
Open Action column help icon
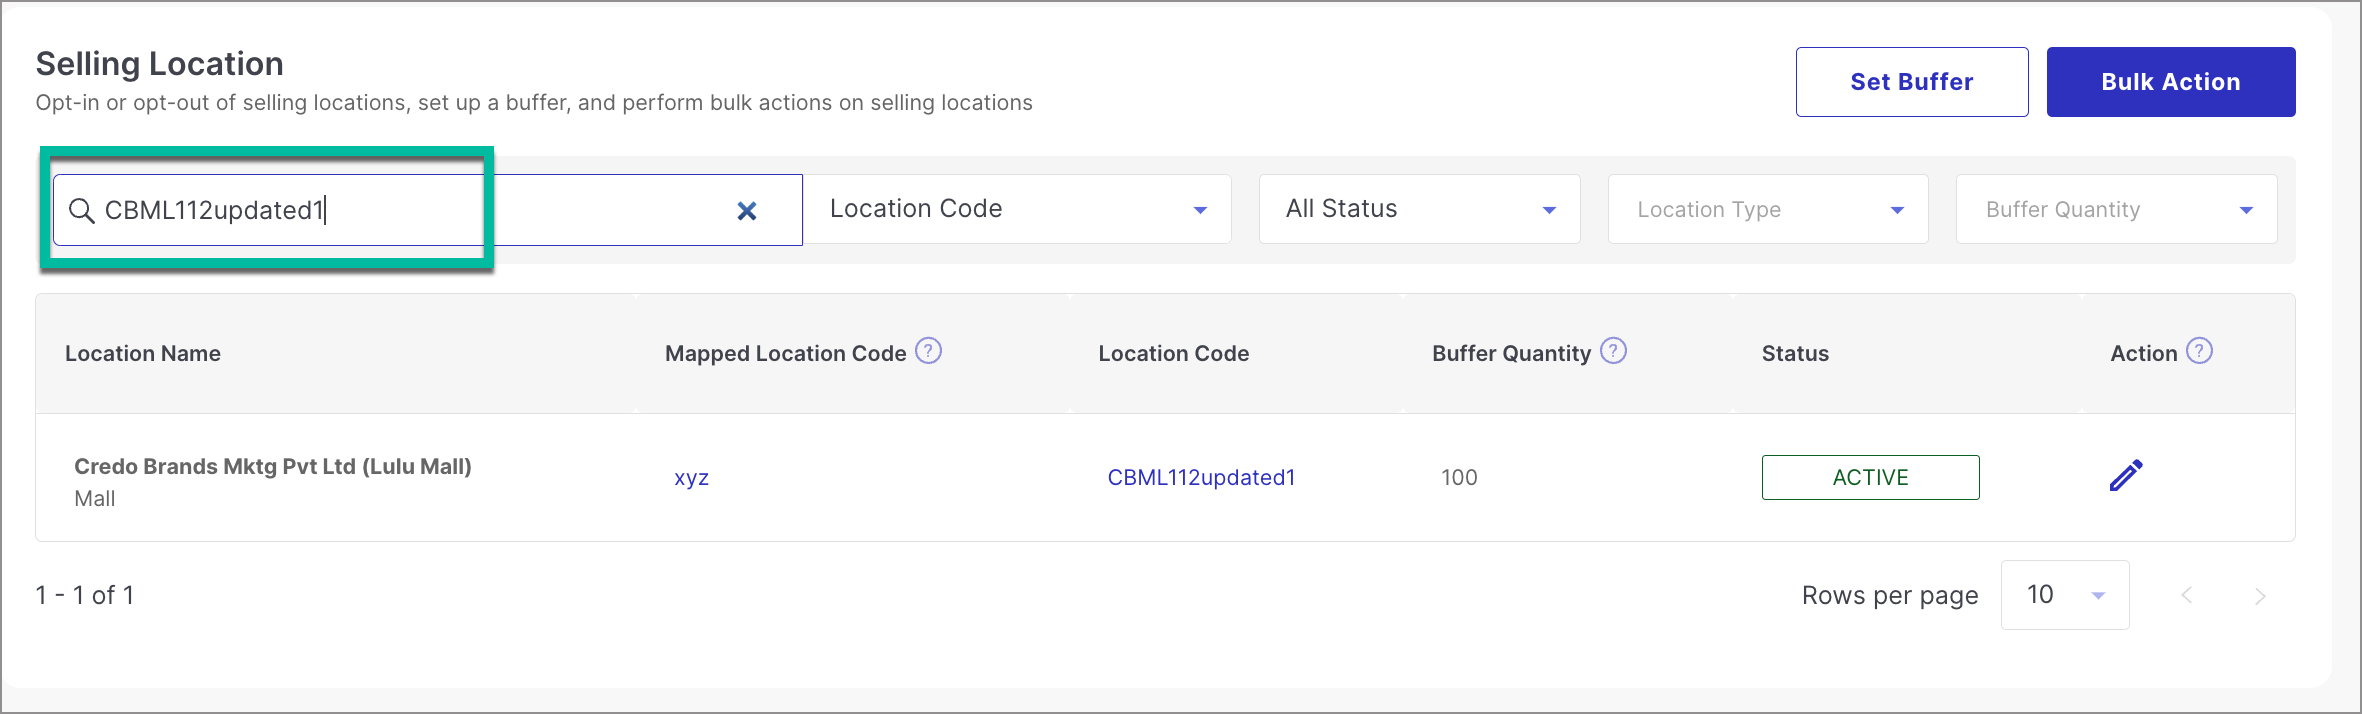(2200, 351)
